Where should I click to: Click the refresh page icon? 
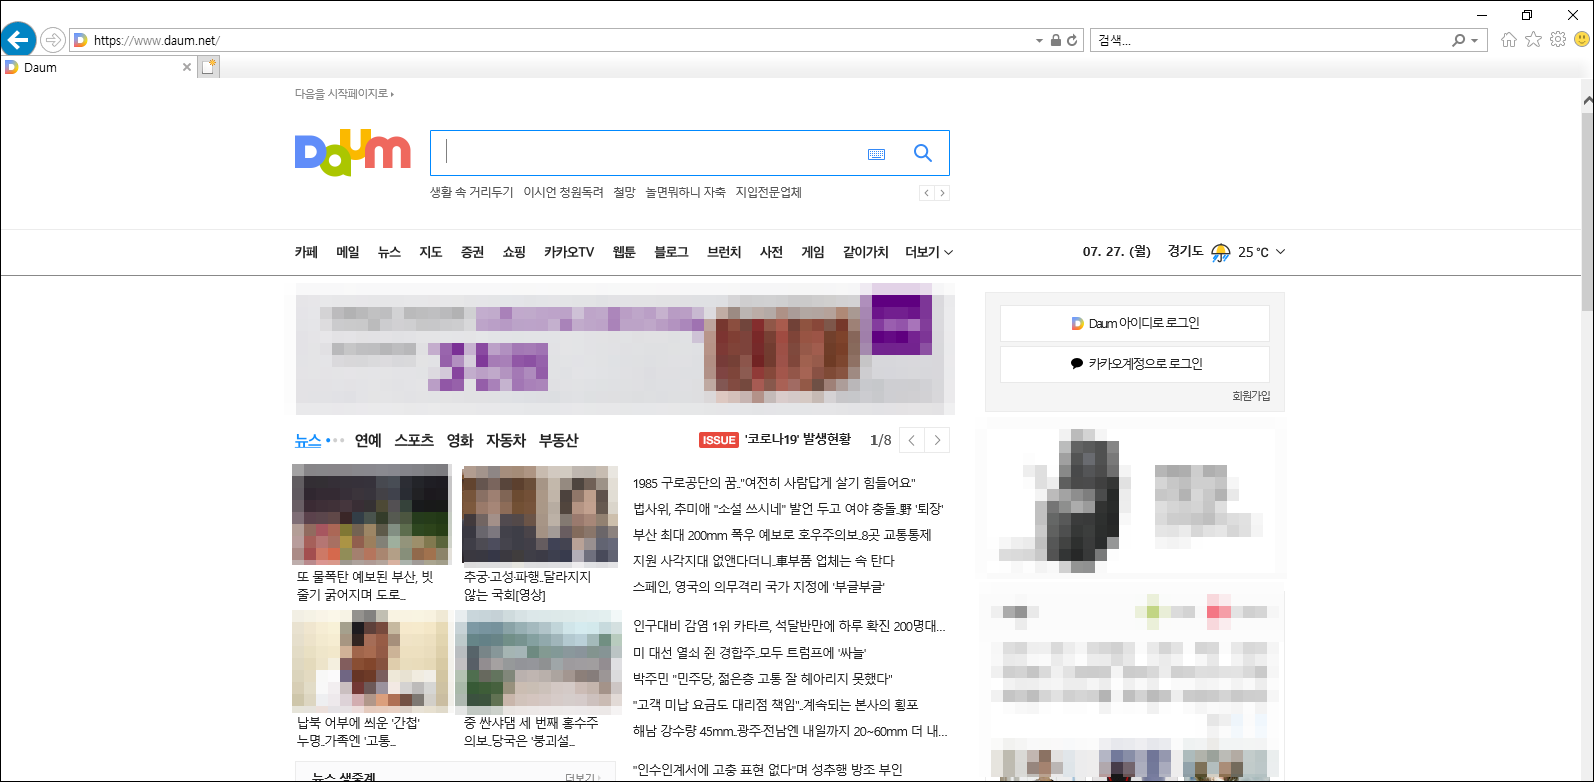(x=1072, y=40)
